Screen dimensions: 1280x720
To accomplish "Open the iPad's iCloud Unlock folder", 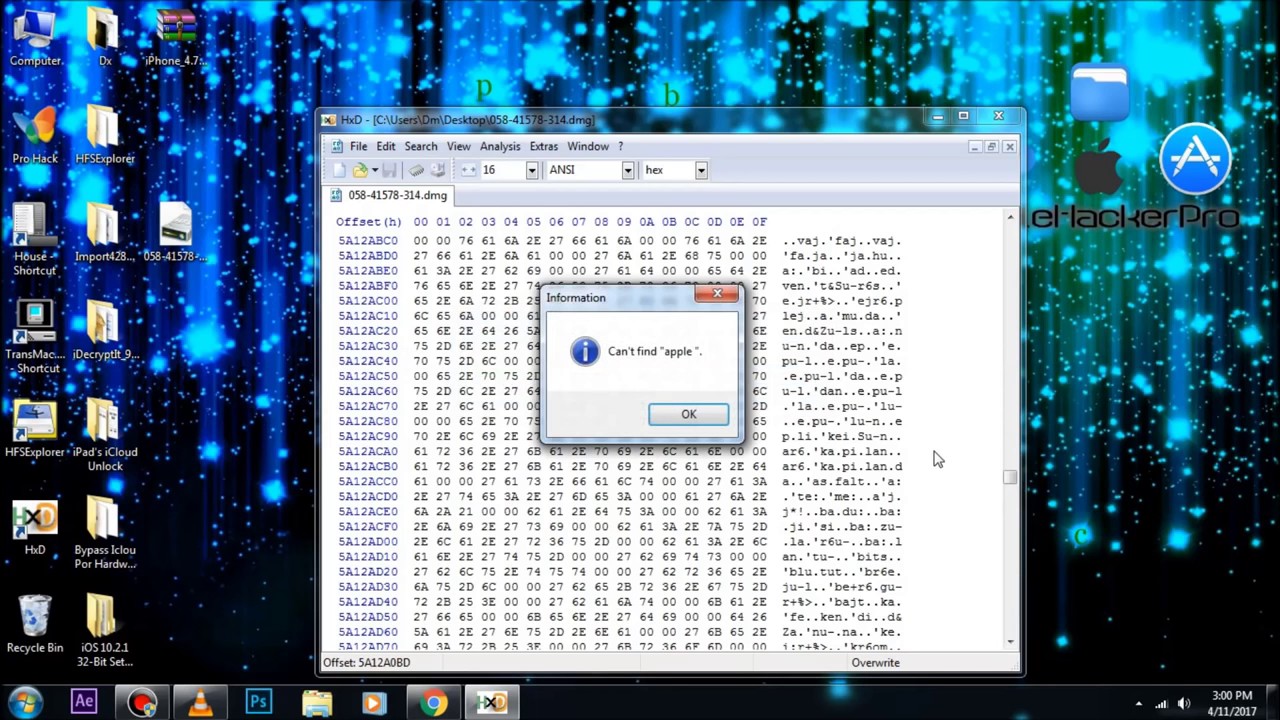I will (104, 436).
